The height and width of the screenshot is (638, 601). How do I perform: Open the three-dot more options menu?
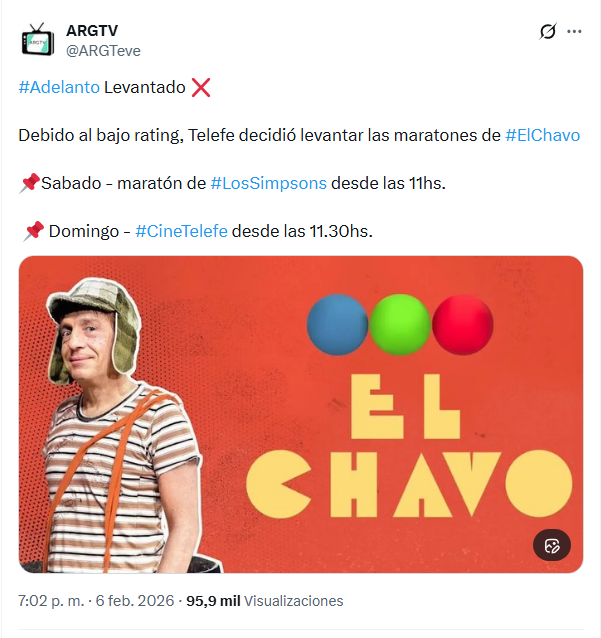pos(574,31)
